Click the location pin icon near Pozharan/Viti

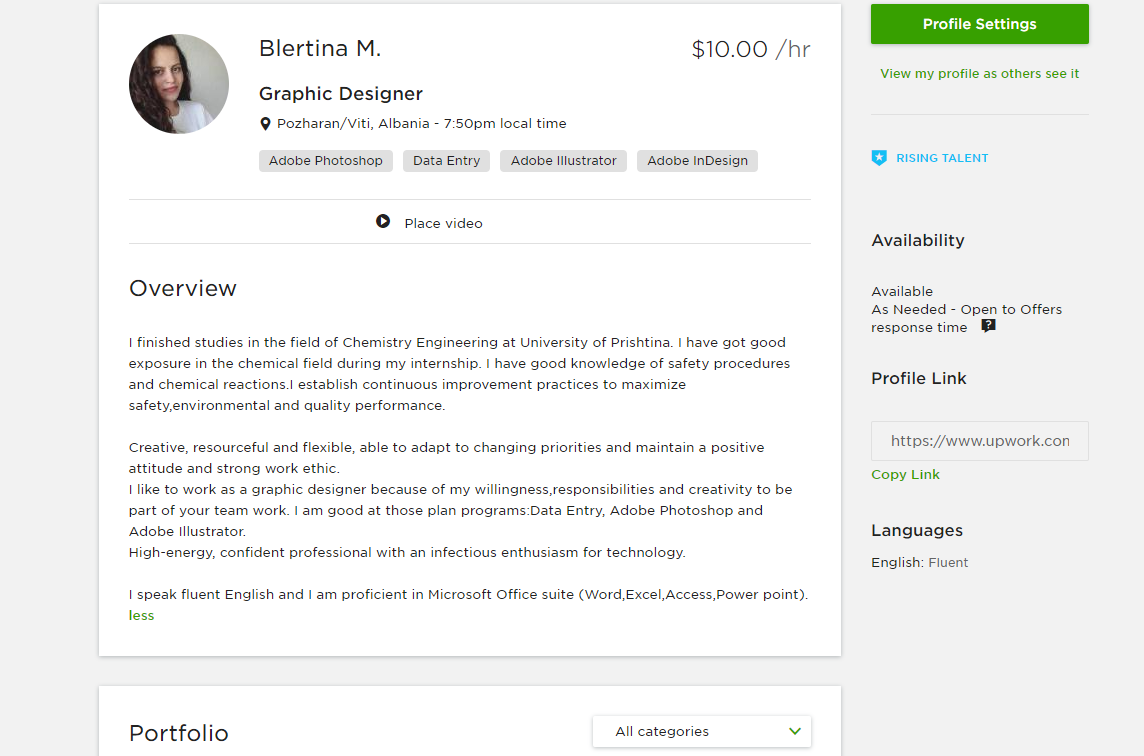coord(266,124)
